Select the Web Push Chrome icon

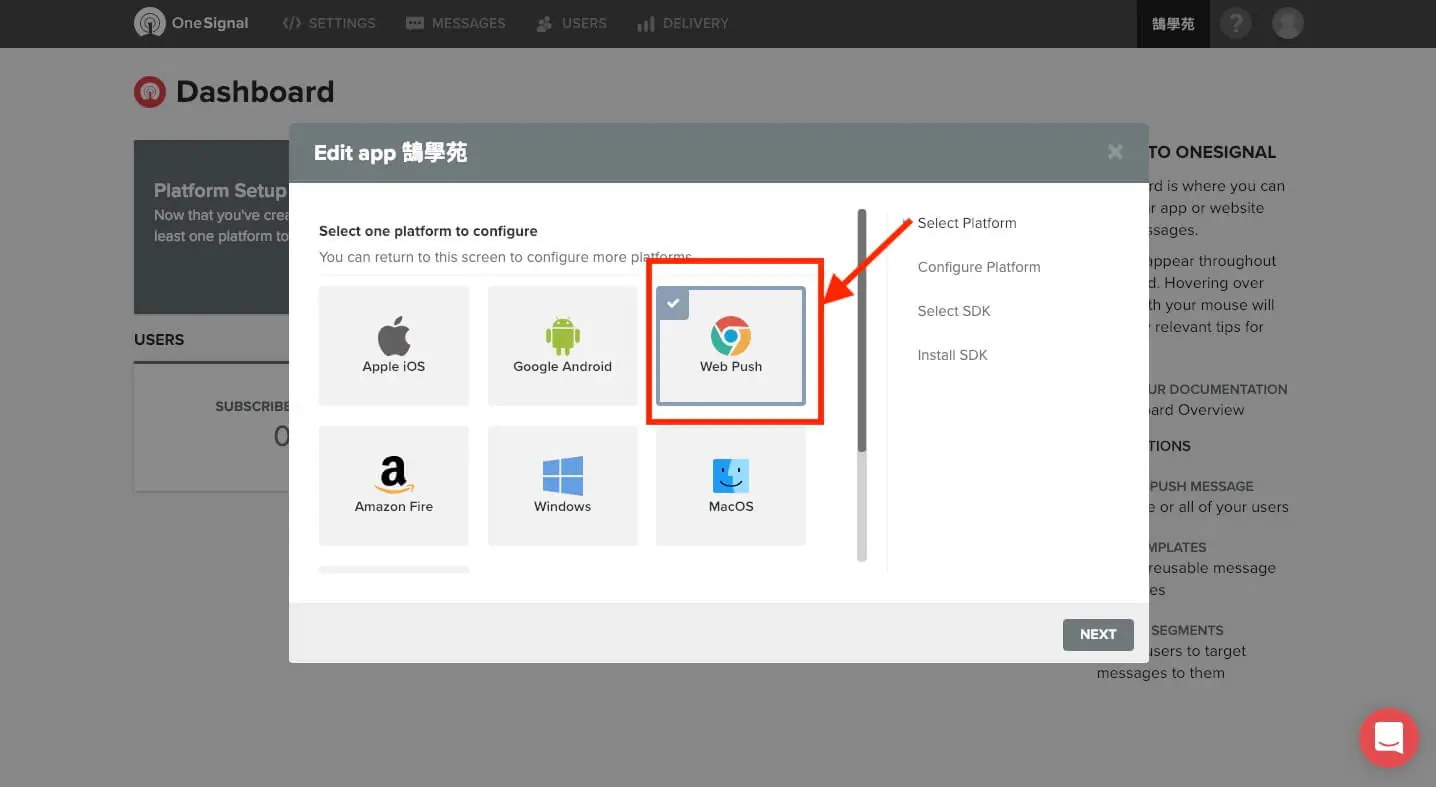tap(731, 336)
